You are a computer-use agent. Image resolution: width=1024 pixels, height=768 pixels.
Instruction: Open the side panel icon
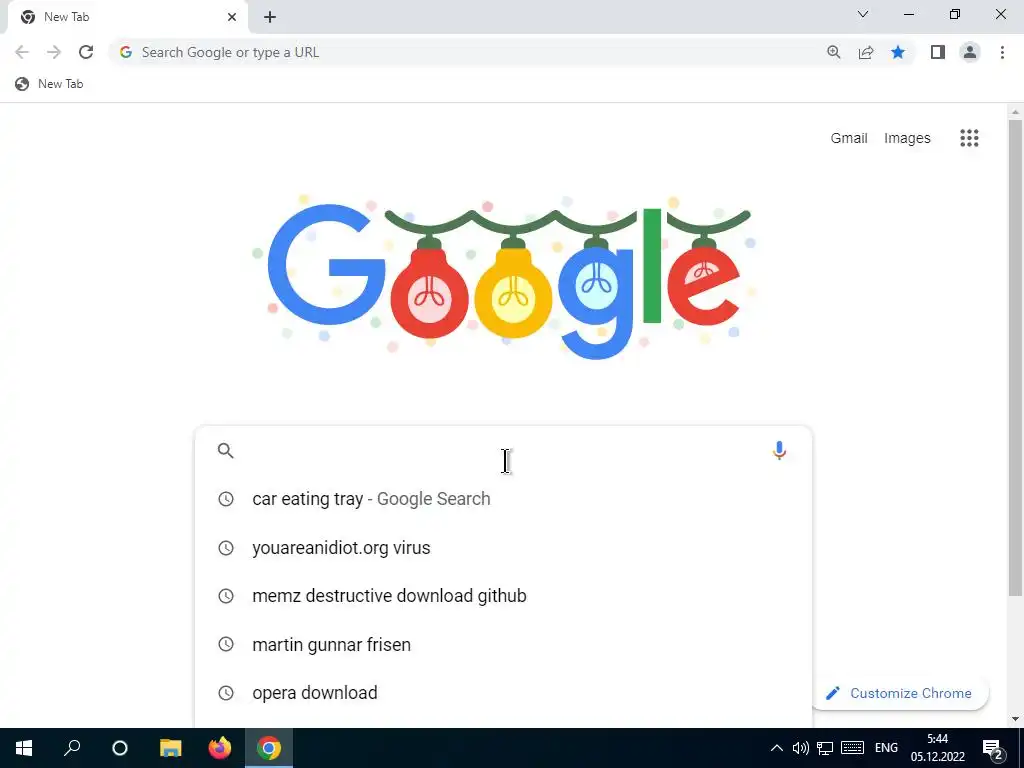point(938,52)
